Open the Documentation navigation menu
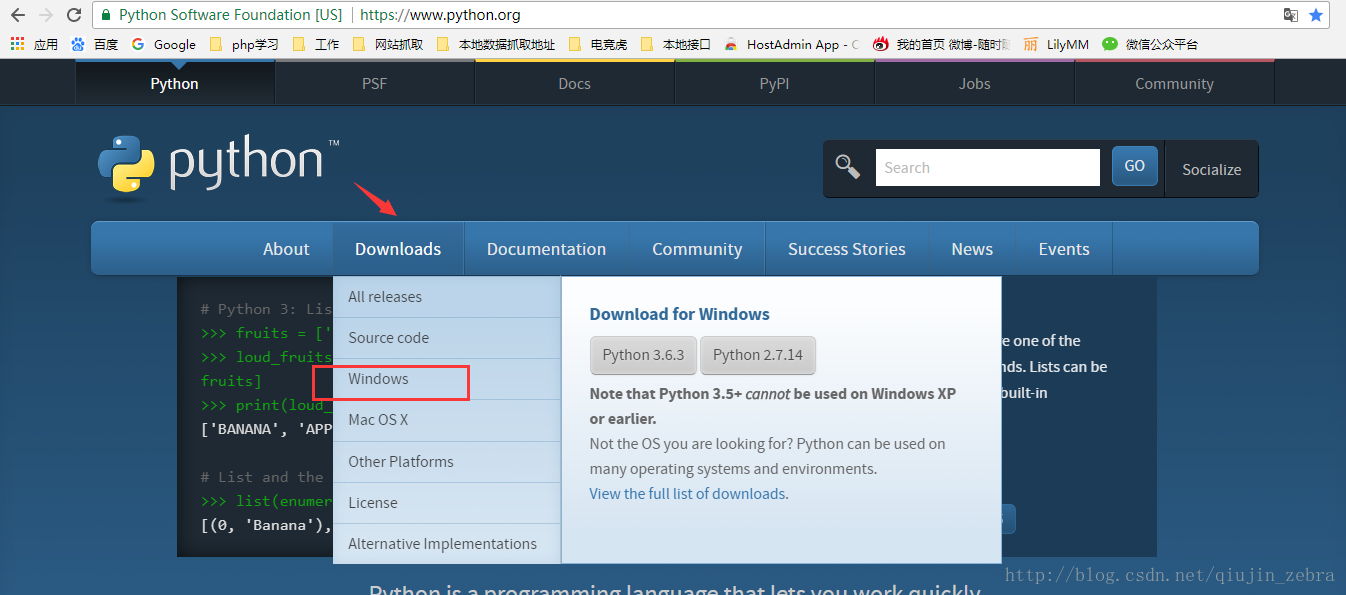This screenshot has width=1346, height=595. 546,249
